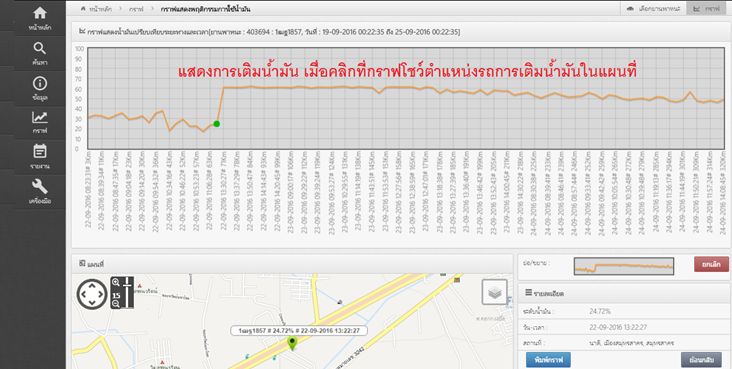Open the Search (ค้นหา) magnifier in sidebar
Viewport: 732px width, 369px height.
point(40,48)
